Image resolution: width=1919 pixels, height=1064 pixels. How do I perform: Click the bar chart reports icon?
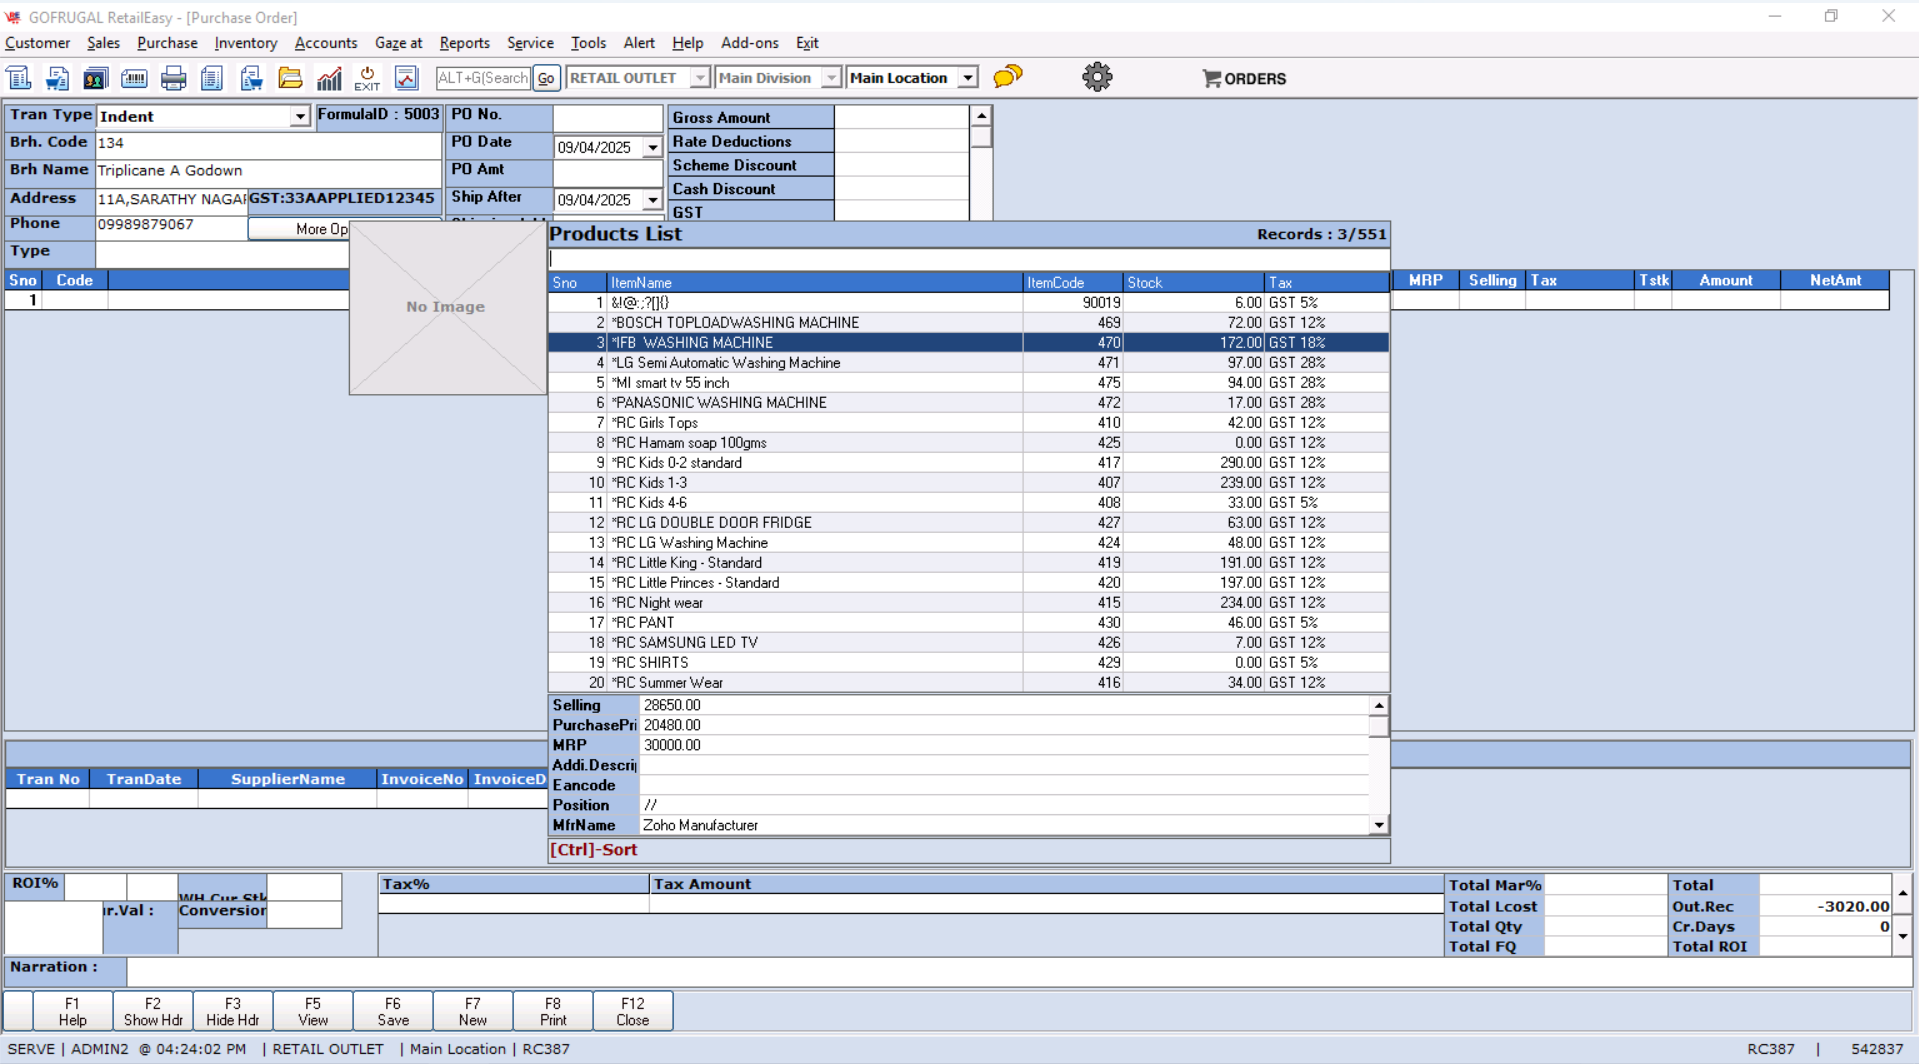click(x=329, y=78)
